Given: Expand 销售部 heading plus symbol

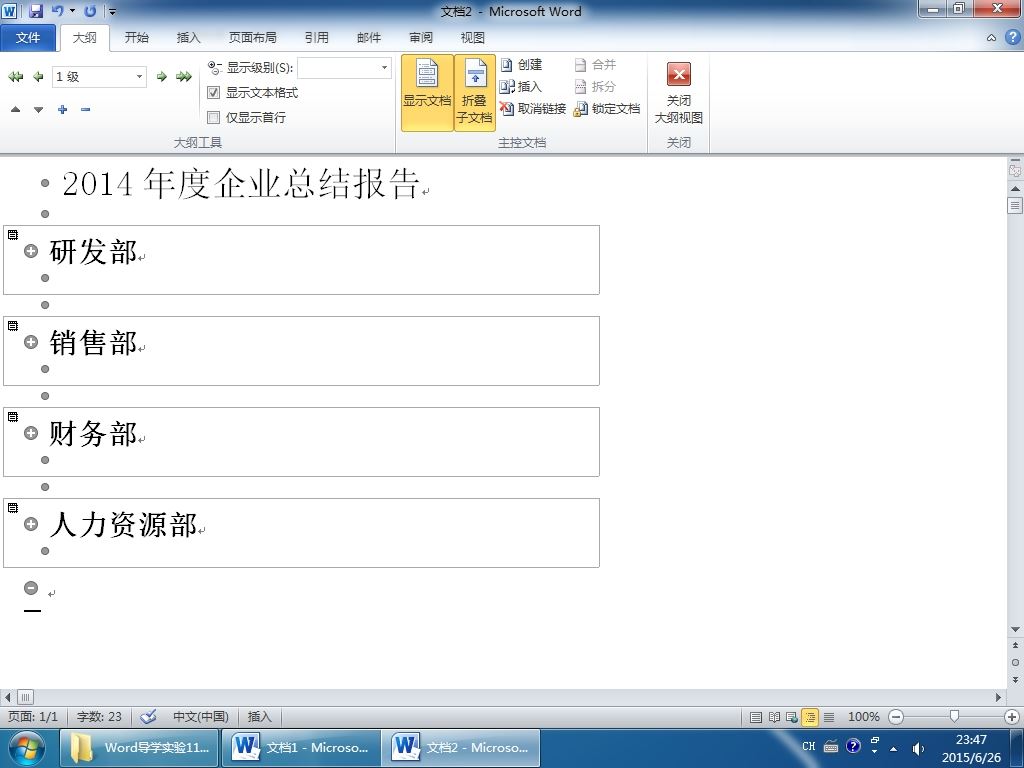Looking at the screenshot, I should [31, 342].
